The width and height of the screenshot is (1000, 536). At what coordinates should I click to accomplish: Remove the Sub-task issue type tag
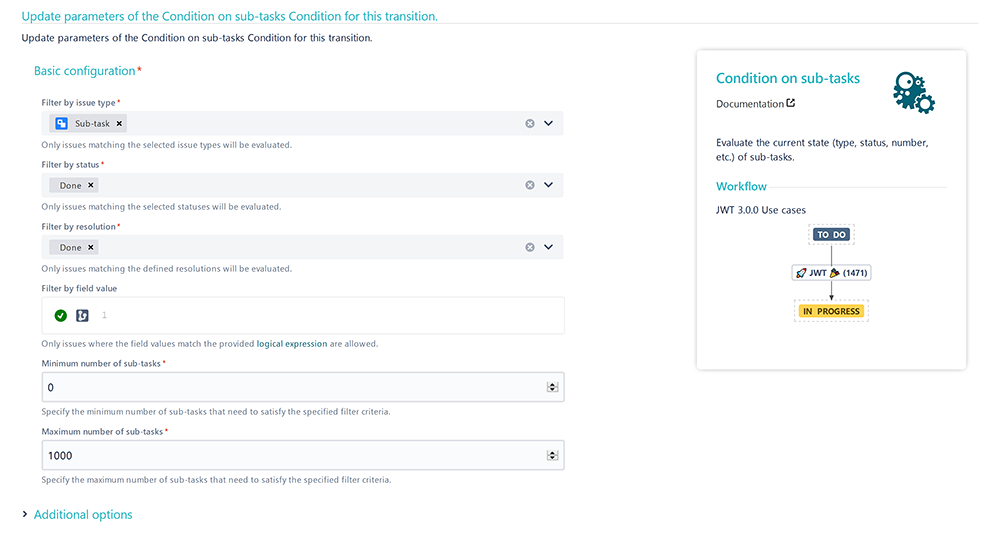(119, 123)
